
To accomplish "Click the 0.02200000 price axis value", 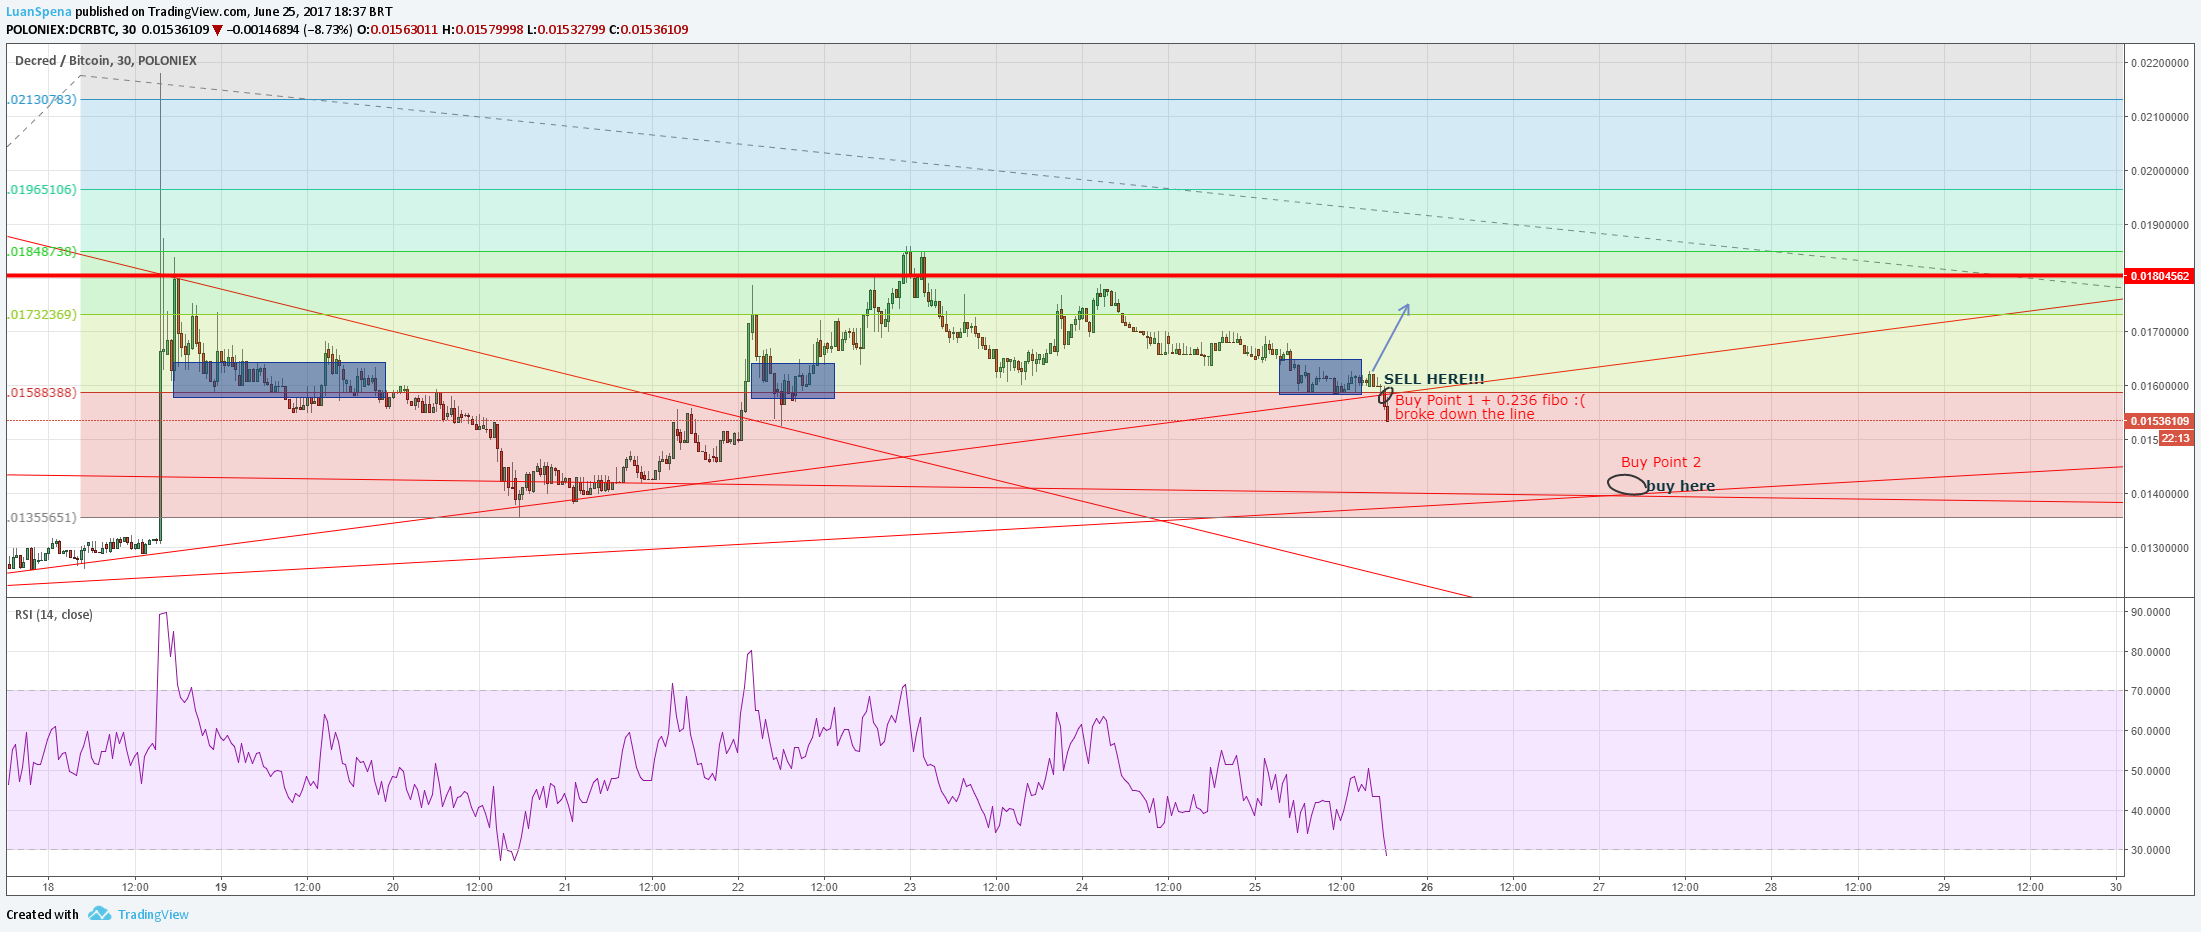I will [x=2160, y=63].
